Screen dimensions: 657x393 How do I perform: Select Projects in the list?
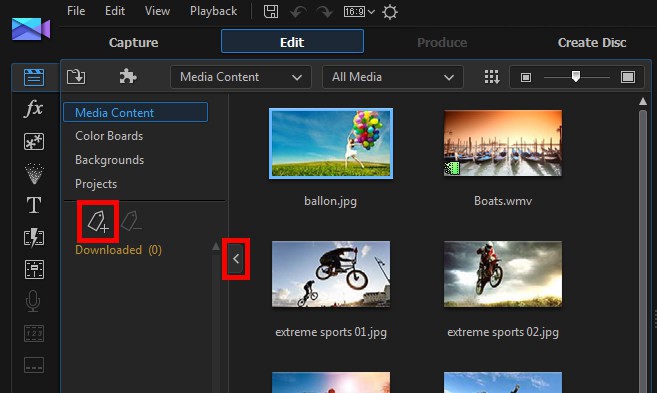point(96,184)
